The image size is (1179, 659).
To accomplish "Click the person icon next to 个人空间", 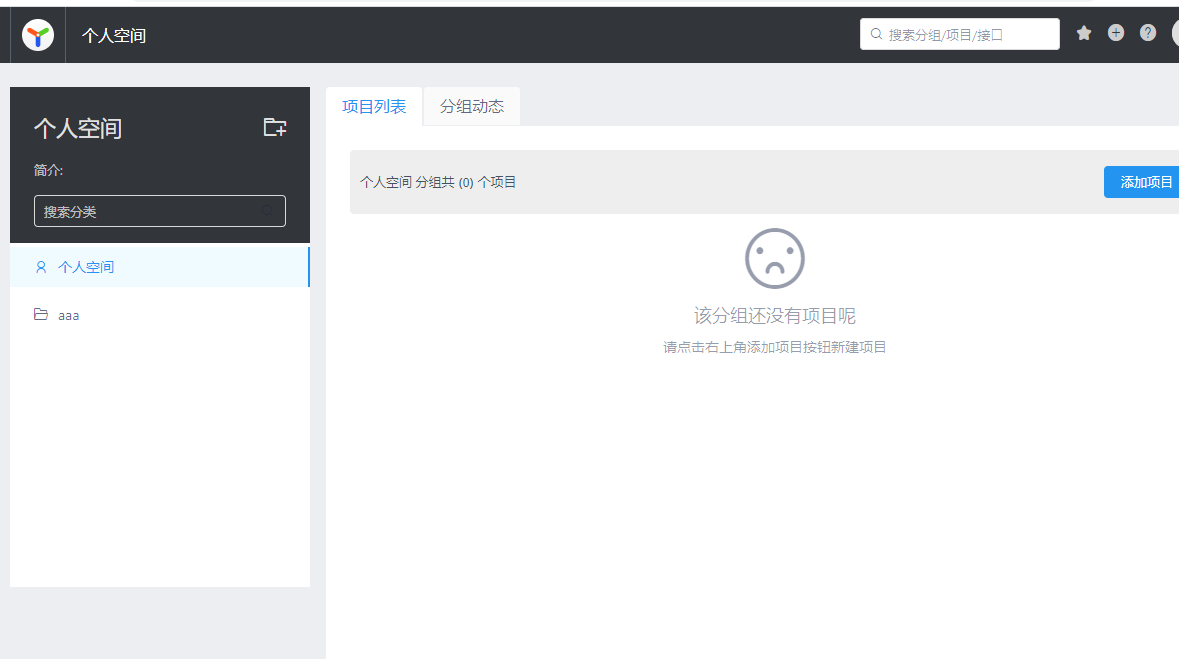I will pyautogui.click(x=41, y=267).
